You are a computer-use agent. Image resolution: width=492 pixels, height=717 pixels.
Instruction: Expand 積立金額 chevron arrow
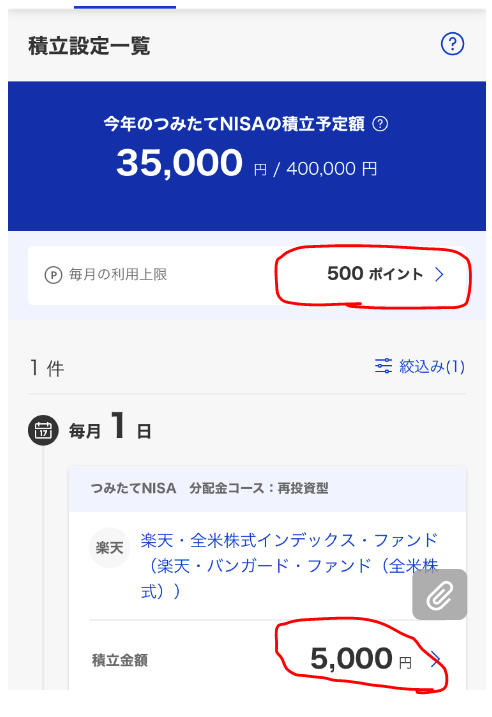point(435,659)
